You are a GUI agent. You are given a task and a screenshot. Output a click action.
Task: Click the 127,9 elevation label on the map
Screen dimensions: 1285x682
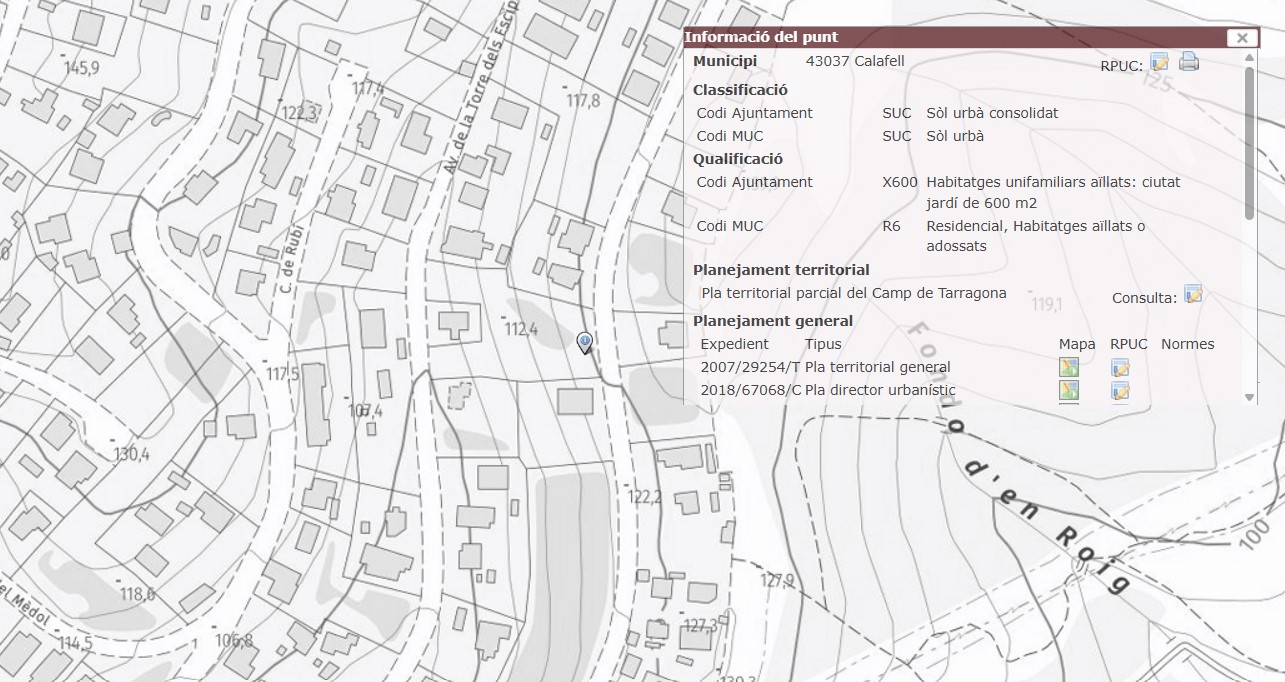tap(777, 580)
